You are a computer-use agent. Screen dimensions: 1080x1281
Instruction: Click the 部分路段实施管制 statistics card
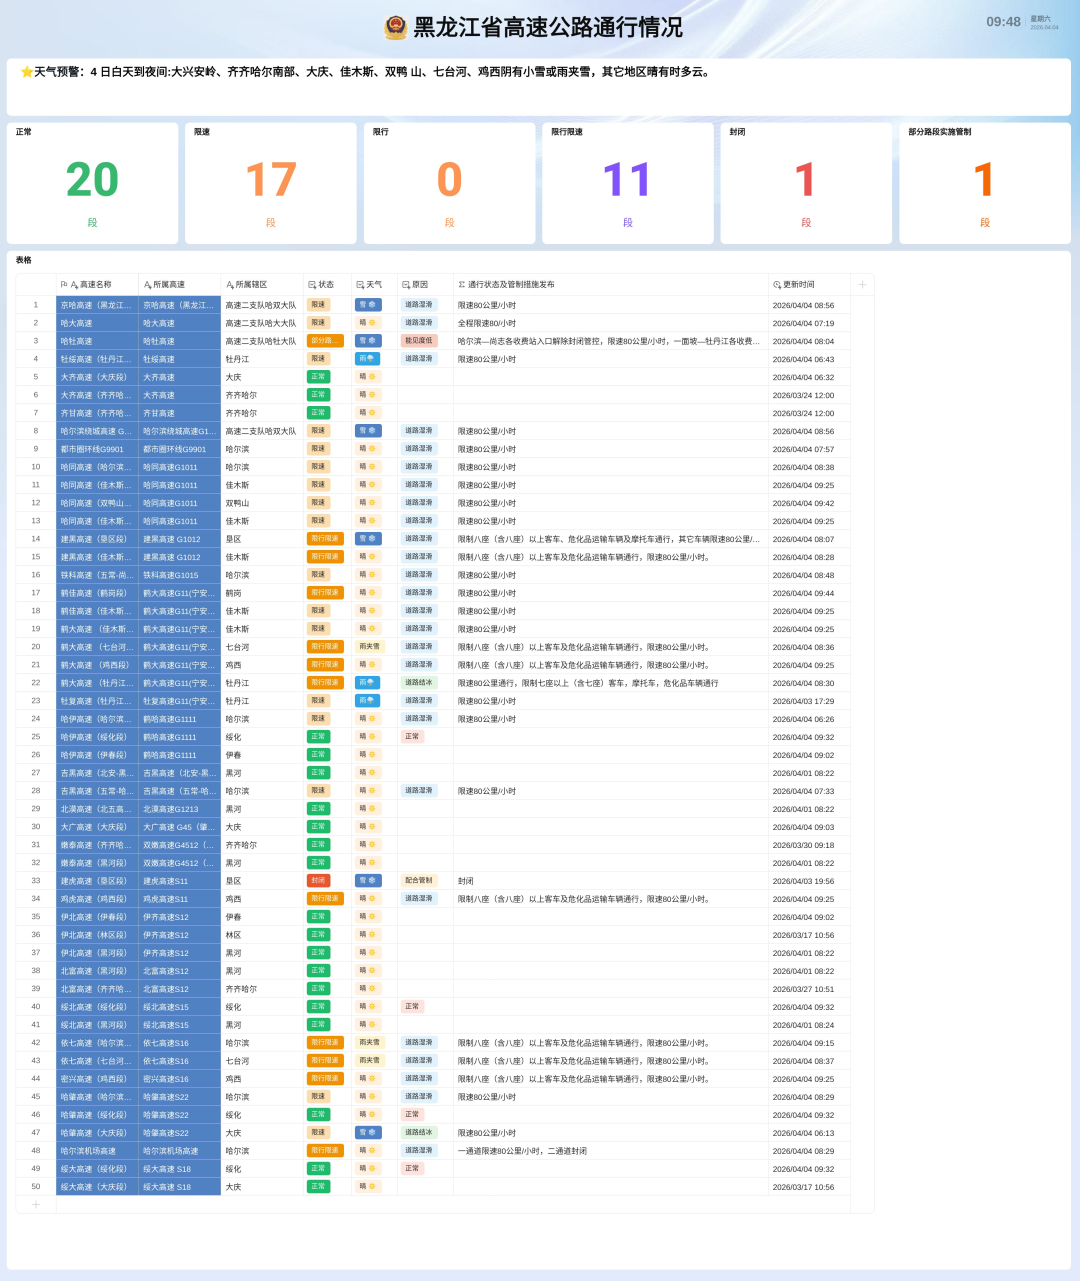984,183
